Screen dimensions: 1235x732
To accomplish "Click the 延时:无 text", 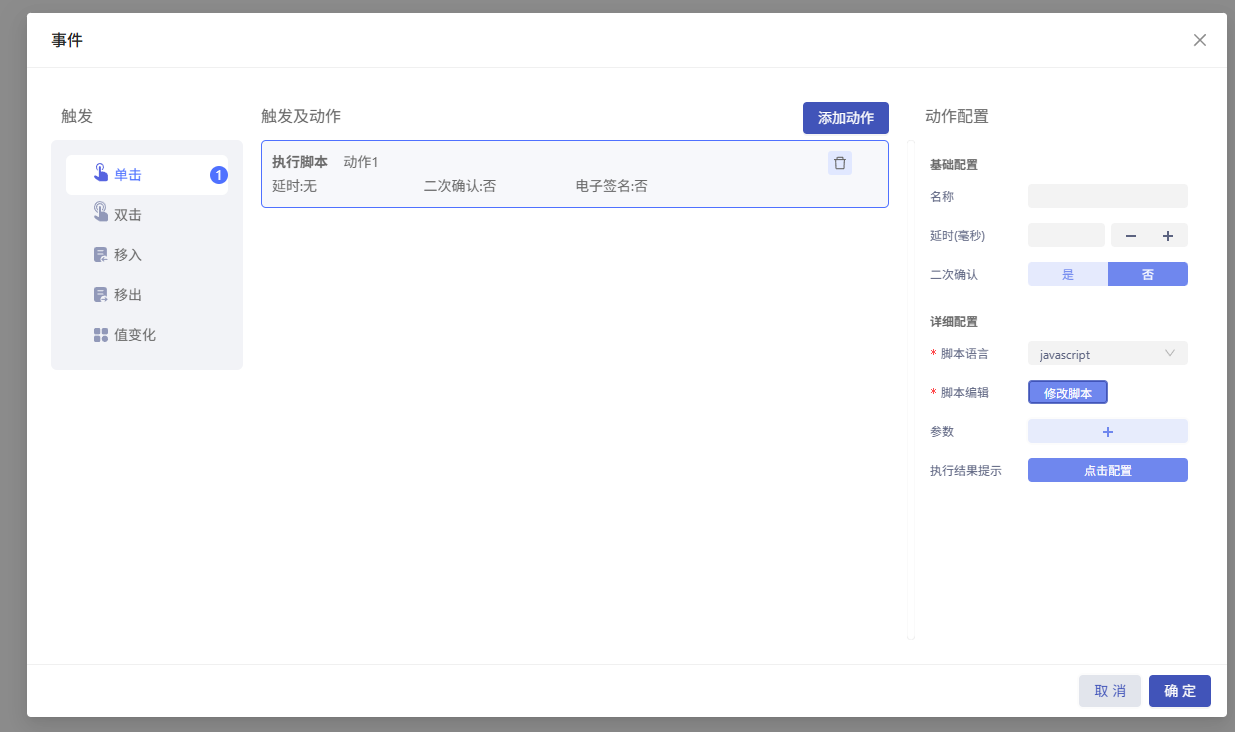I will [294, 186].
